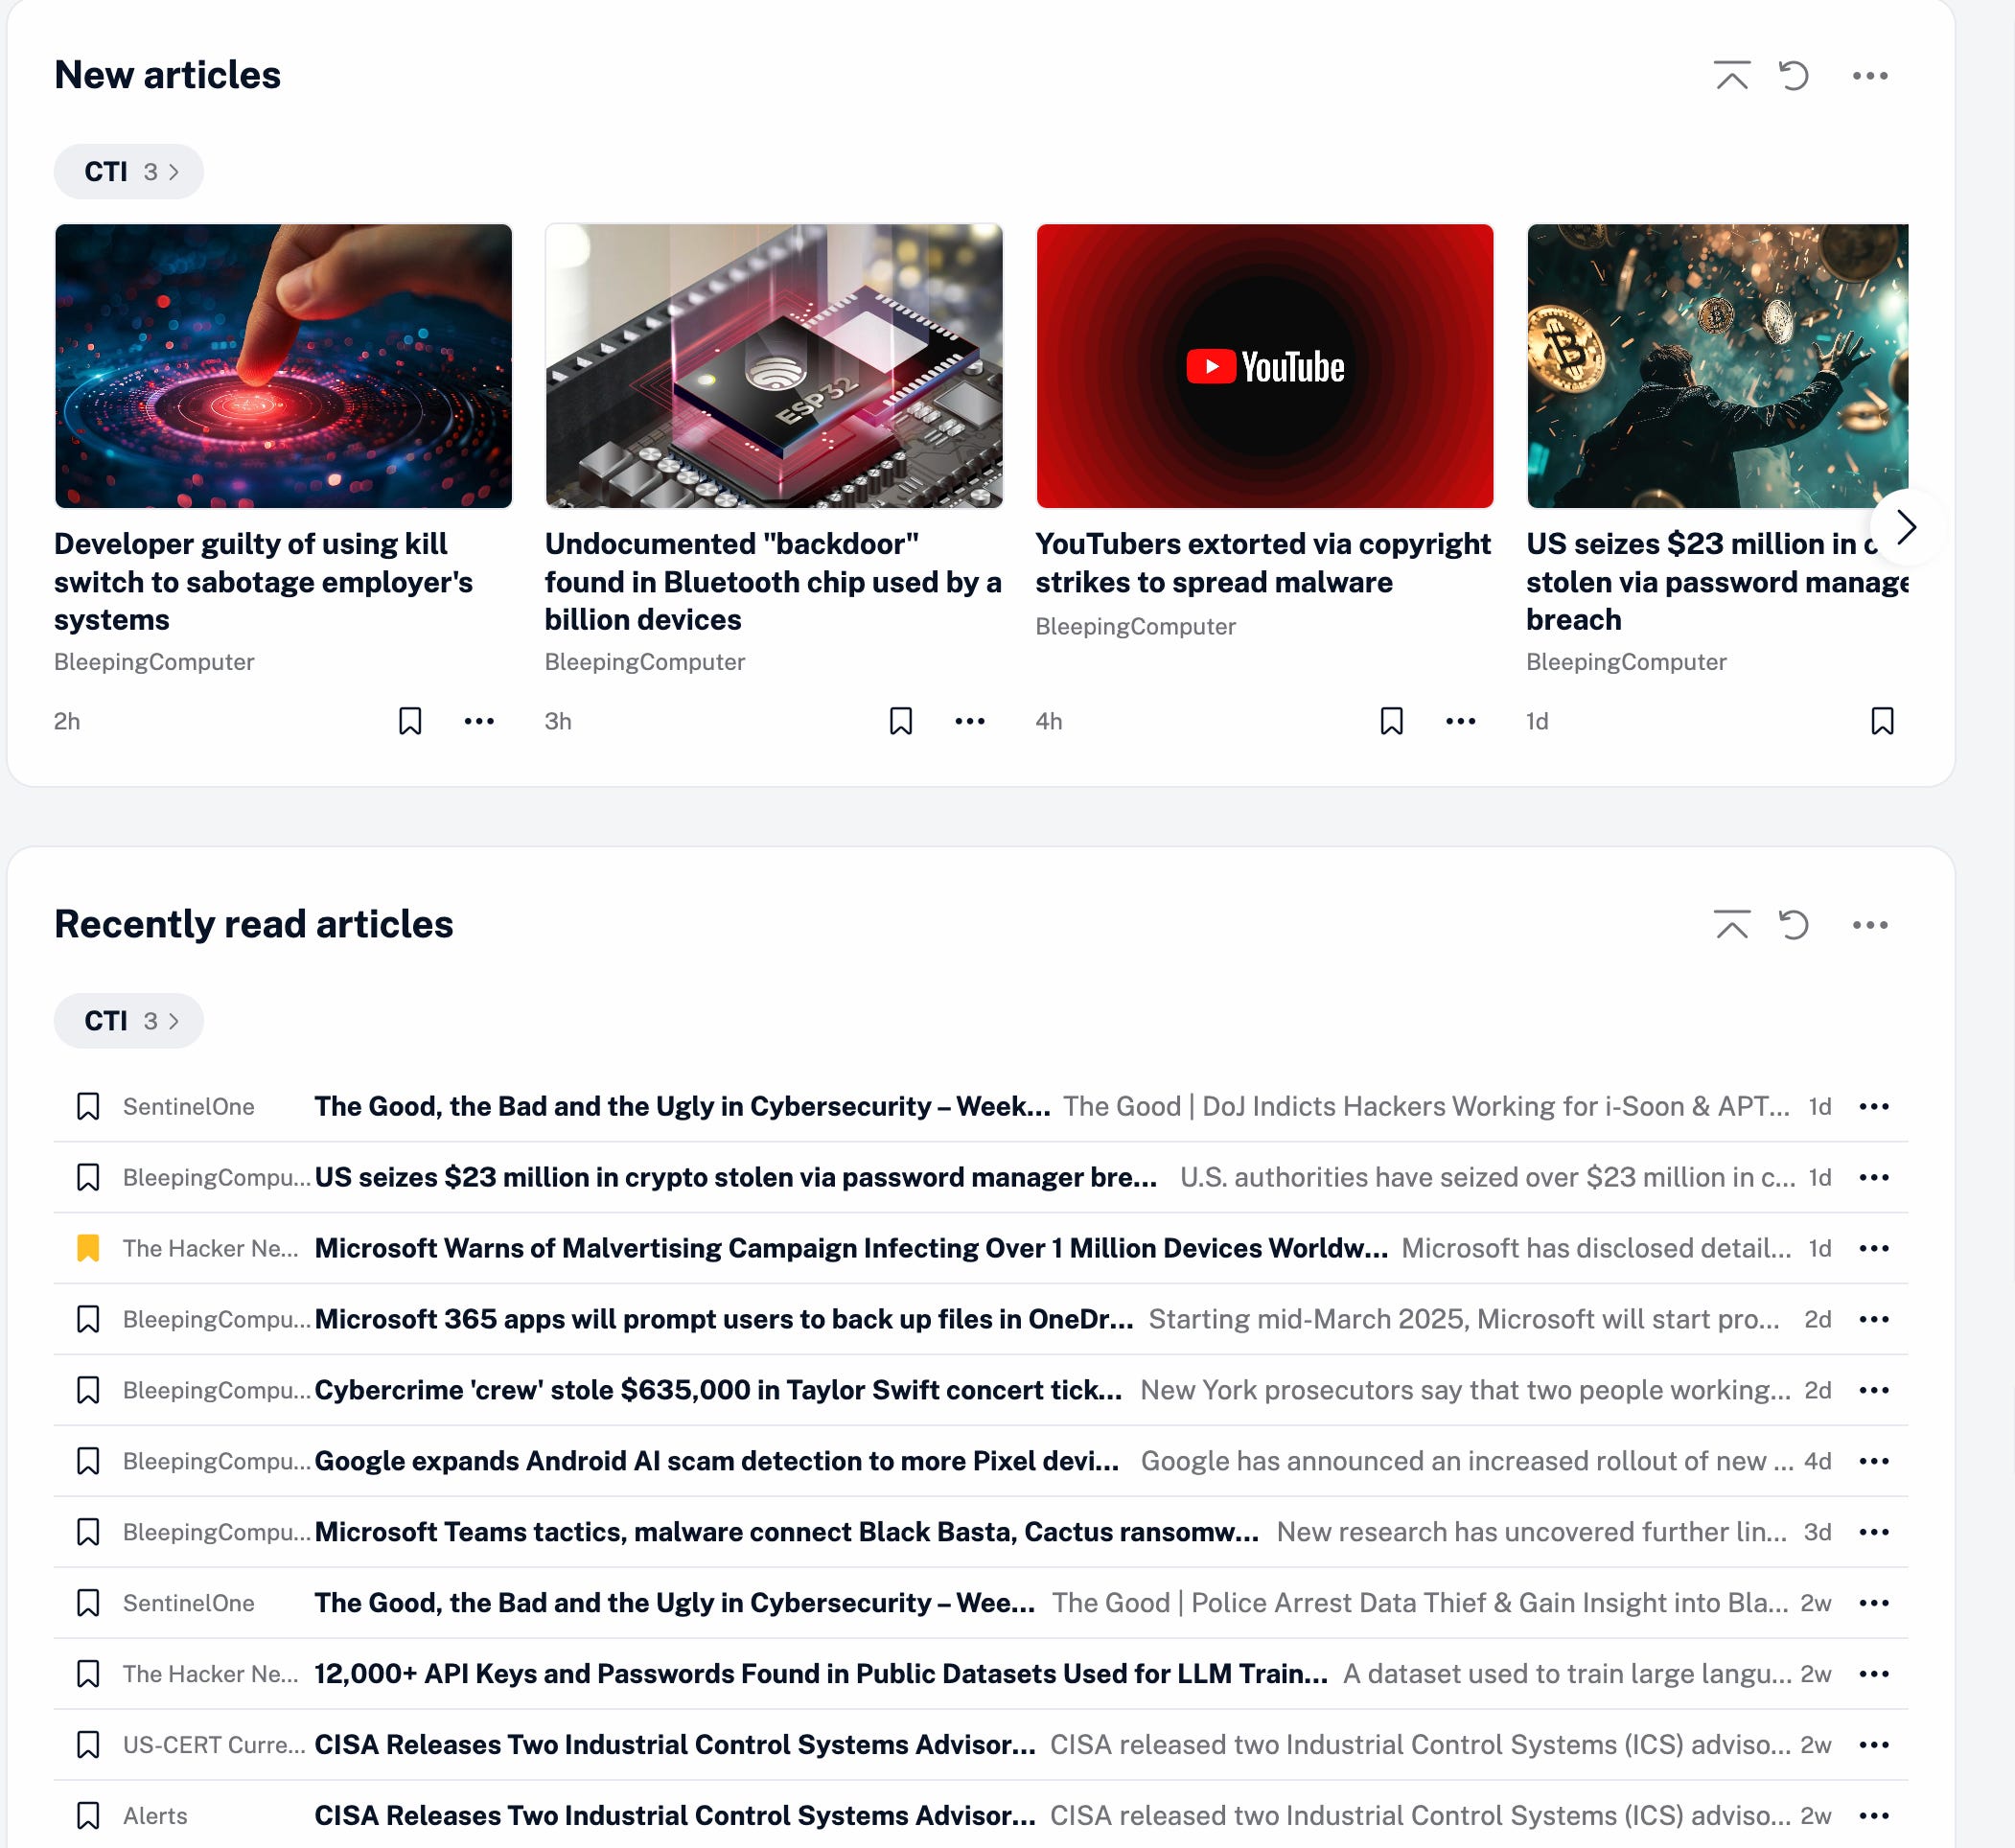Open New articles widget options menu
Screen dimensions: 2015x1848
point(1870,75)
